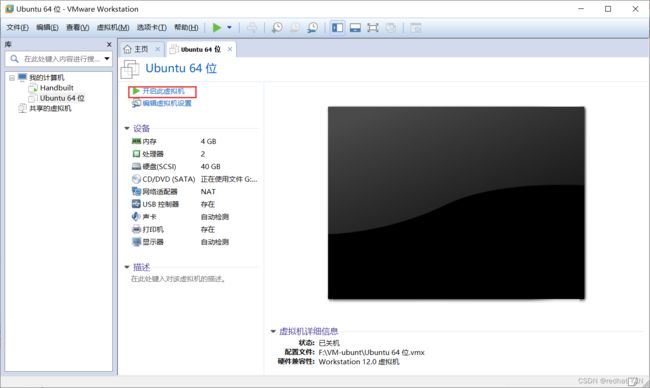This screenshot has width=650, height=388.
Task: Select 共享的虚拟机 in library tree
Action: [50, 109]
